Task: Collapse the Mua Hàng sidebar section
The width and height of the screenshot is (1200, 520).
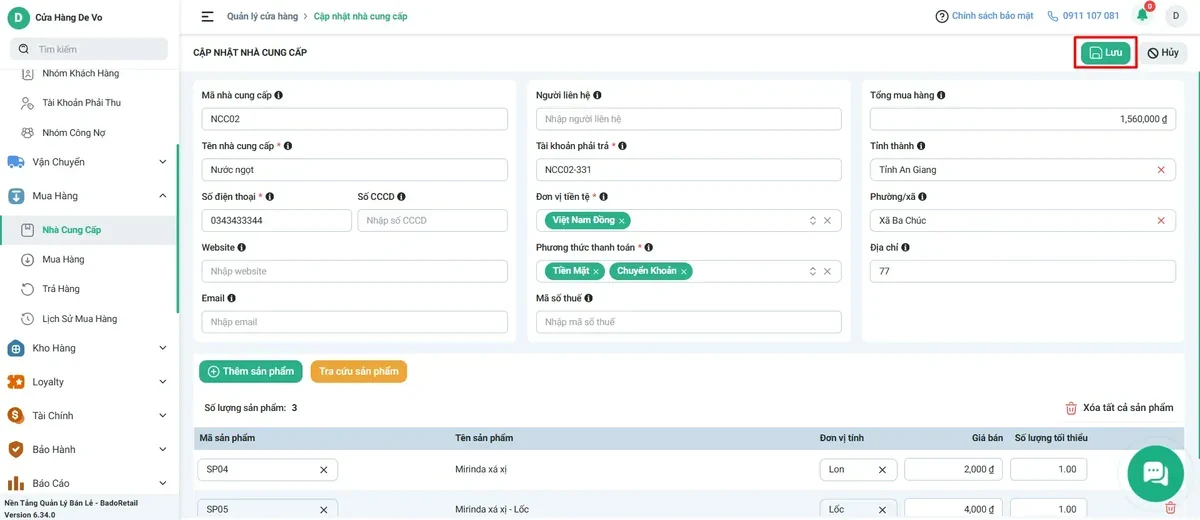Action: [x=88, y=196]
